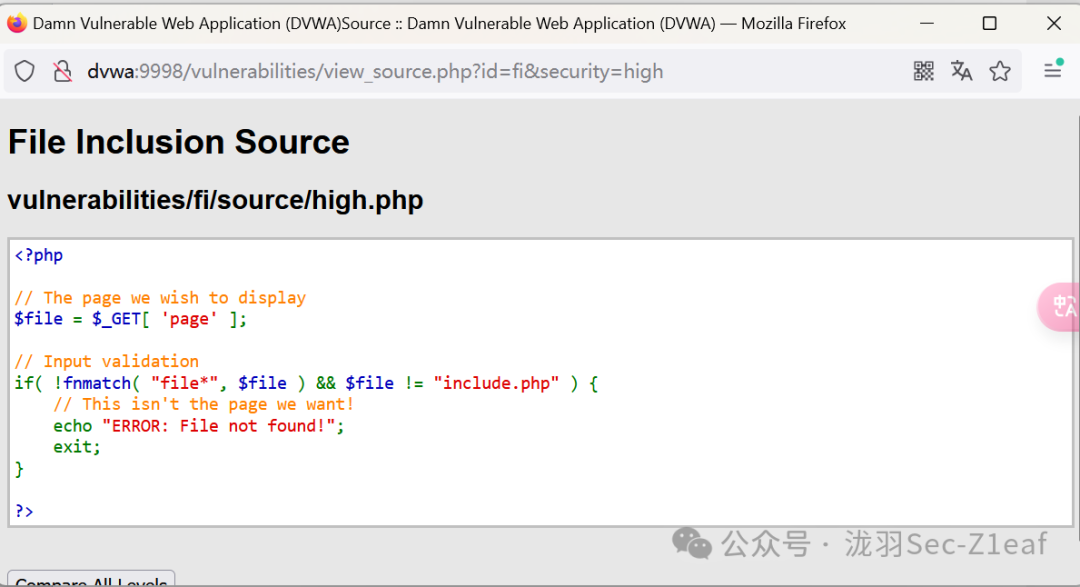This screenshot has width=1080, height=587.
Task: Click the Firefox logo in title bar
Action: tap(17, 23)
